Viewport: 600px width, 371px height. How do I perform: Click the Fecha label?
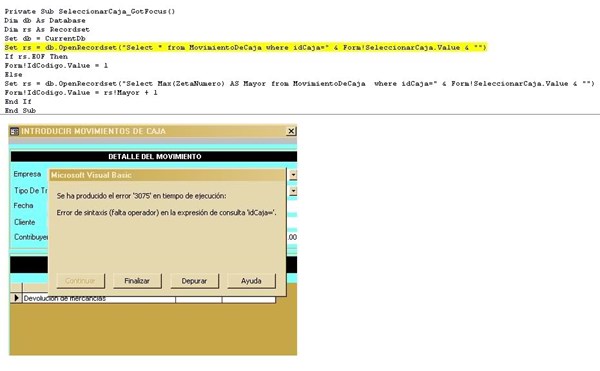click(23, 205)
